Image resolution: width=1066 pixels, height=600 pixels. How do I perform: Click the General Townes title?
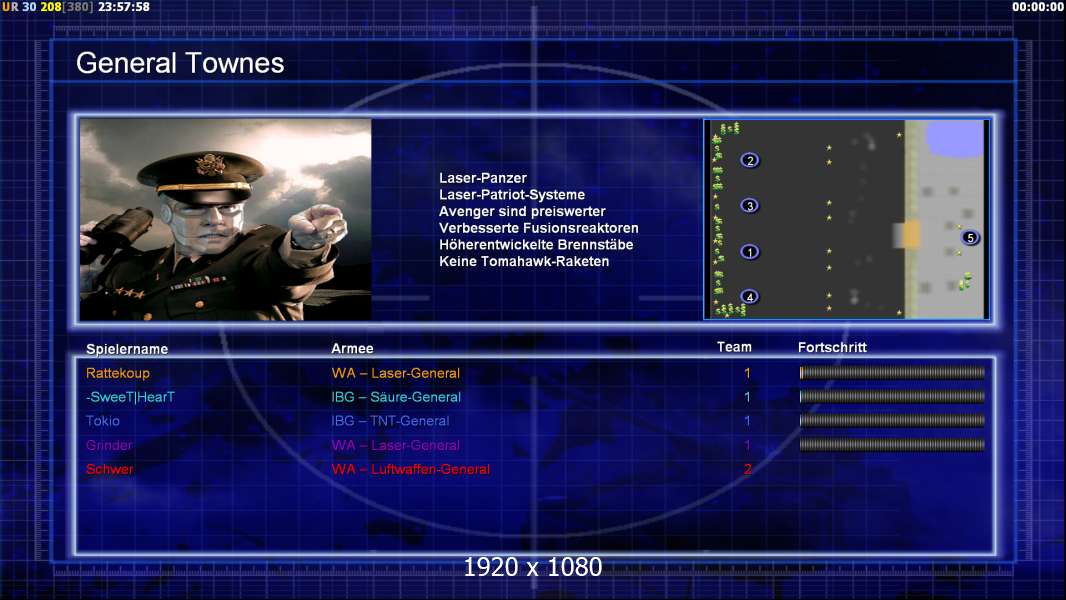point(180,63)
